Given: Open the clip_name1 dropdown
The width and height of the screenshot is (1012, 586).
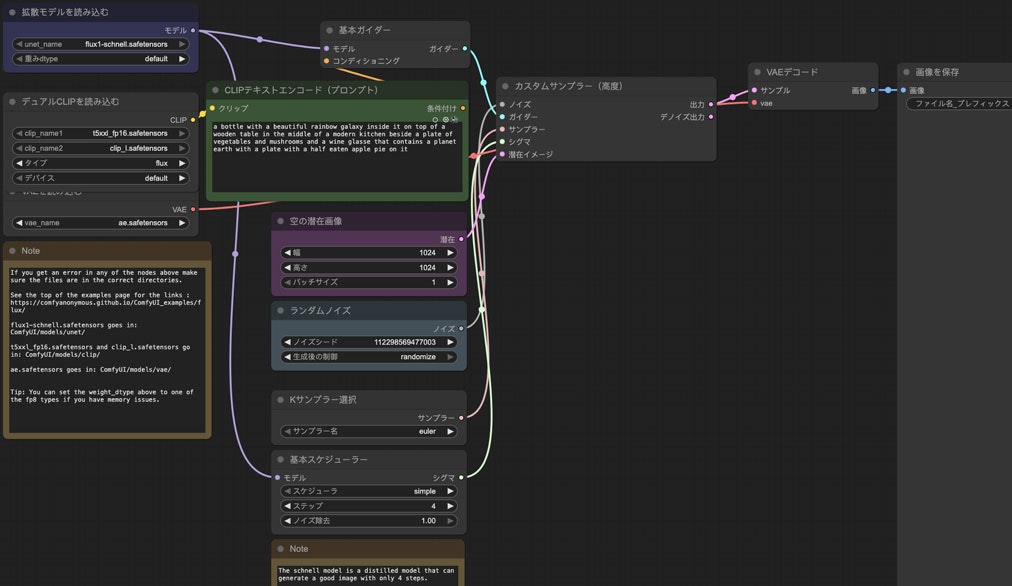Looking at the screenshot, I should coord(101,134).
